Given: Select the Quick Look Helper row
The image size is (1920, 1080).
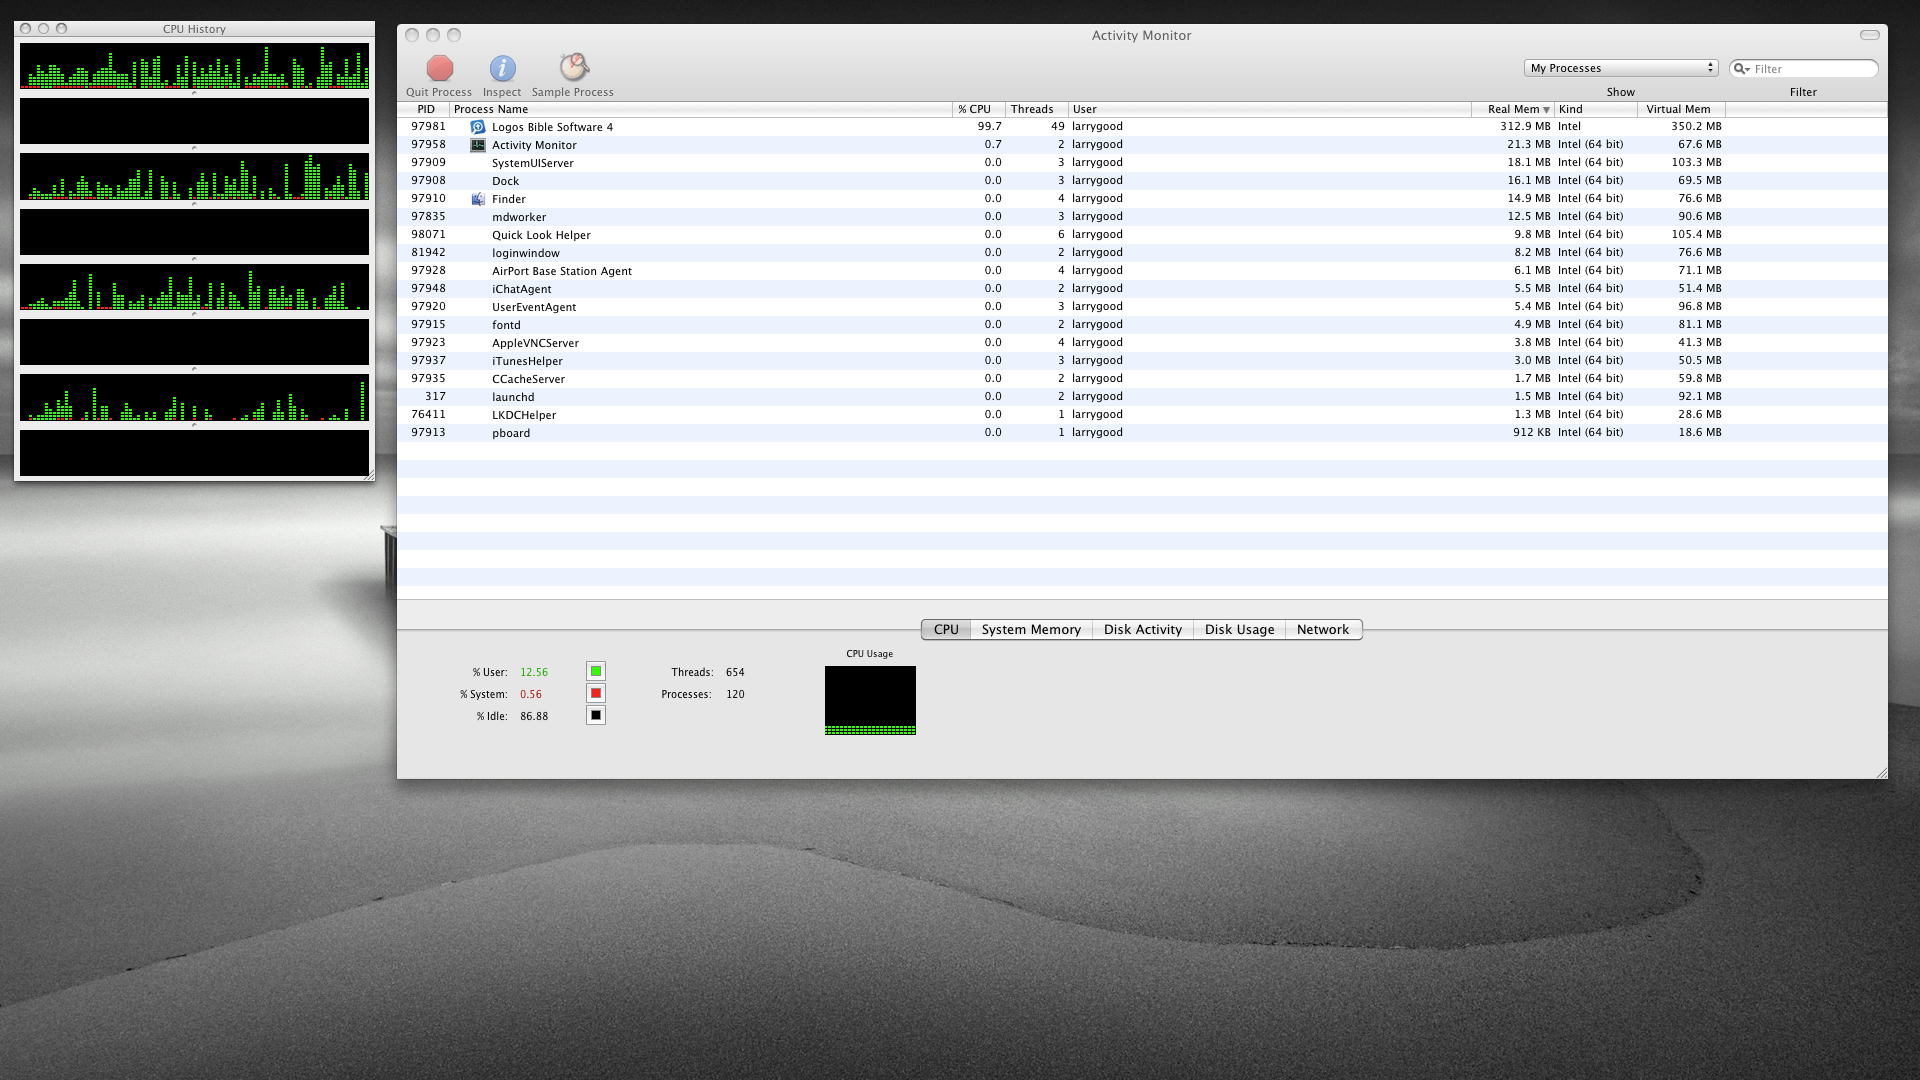Looking at the screenshot, I should [1142, 235].
